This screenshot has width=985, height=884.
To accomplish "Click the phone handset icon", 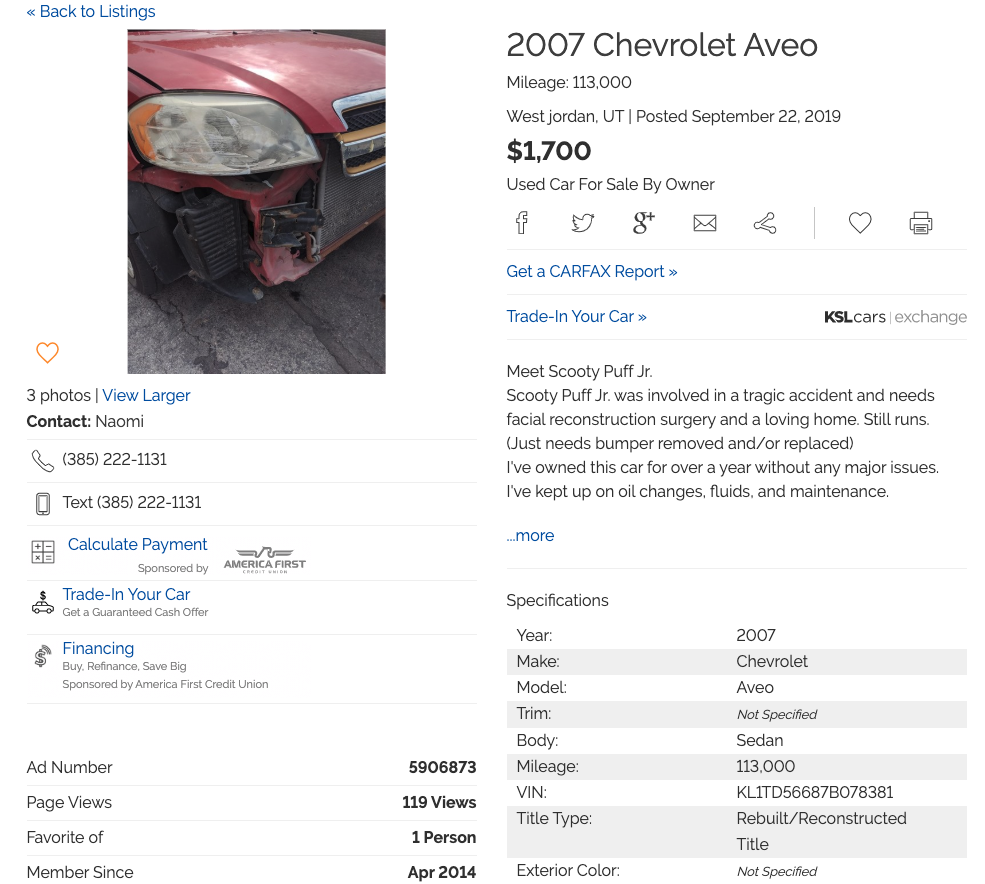I will [x=43, y=461].
